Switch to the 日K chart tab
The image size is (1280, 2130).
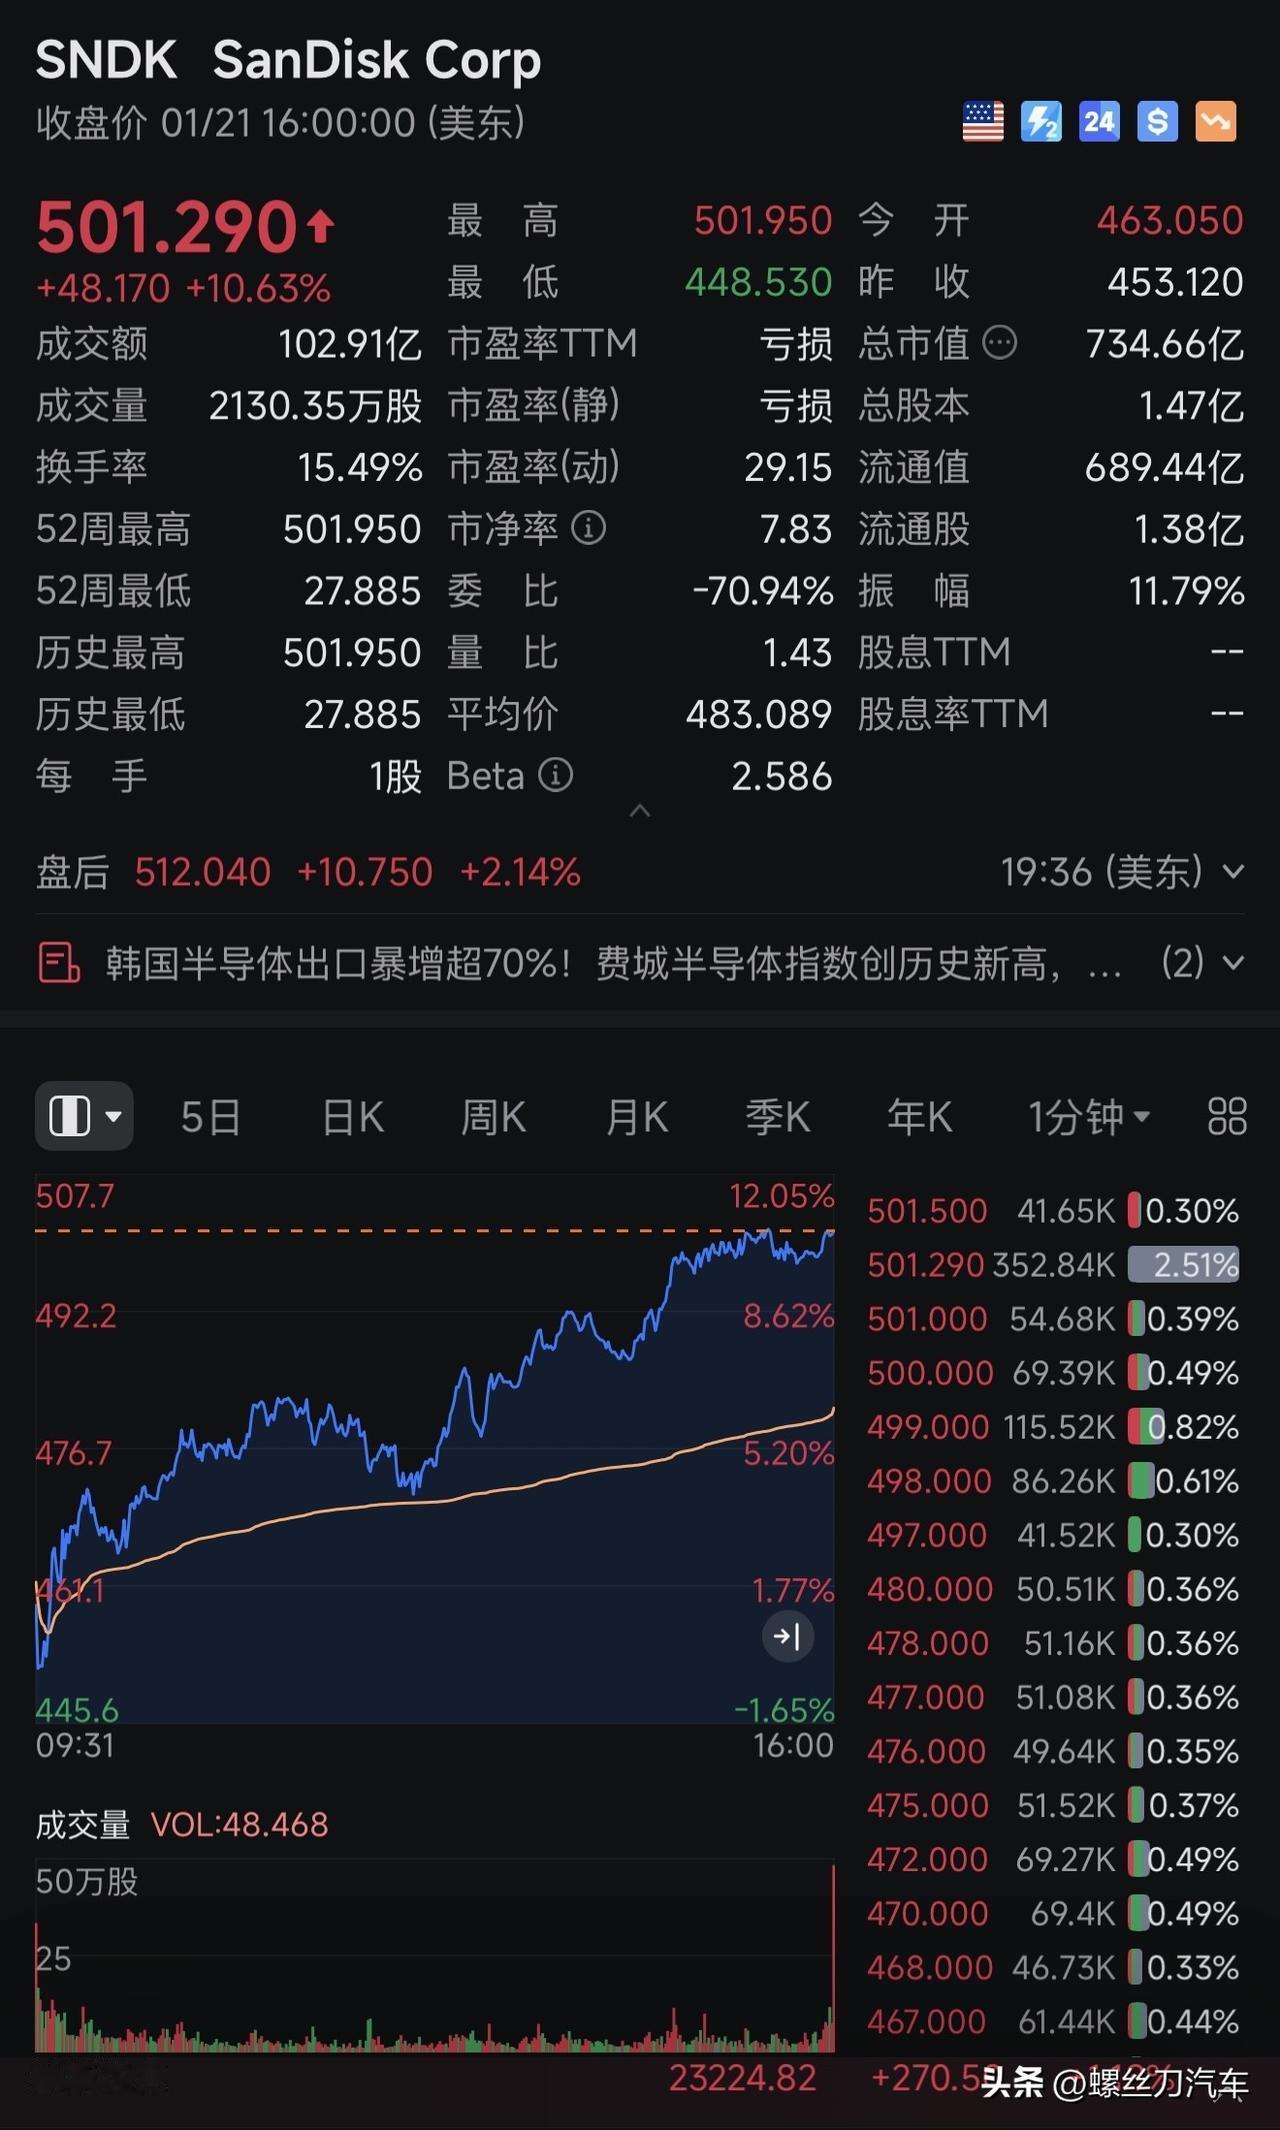coord(353,1117)
